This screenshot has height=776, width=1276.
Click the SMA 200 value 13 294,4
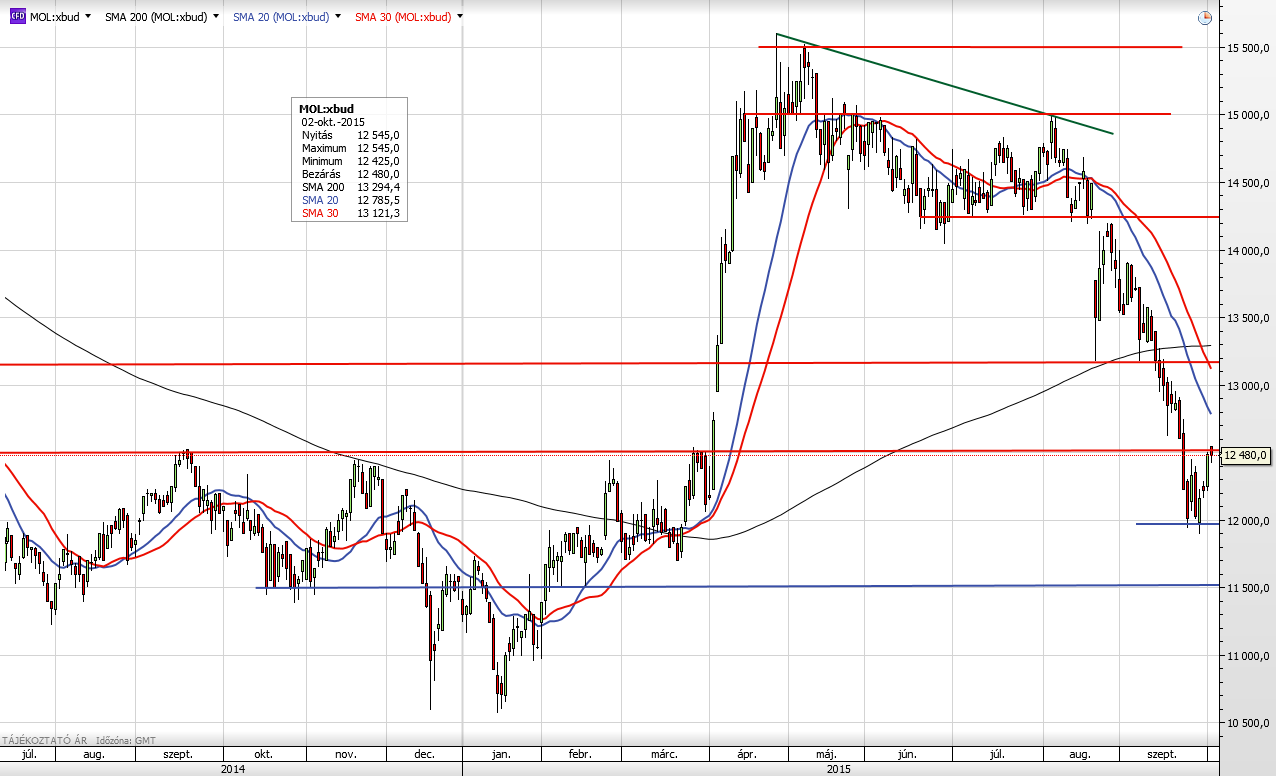[378, 187]
